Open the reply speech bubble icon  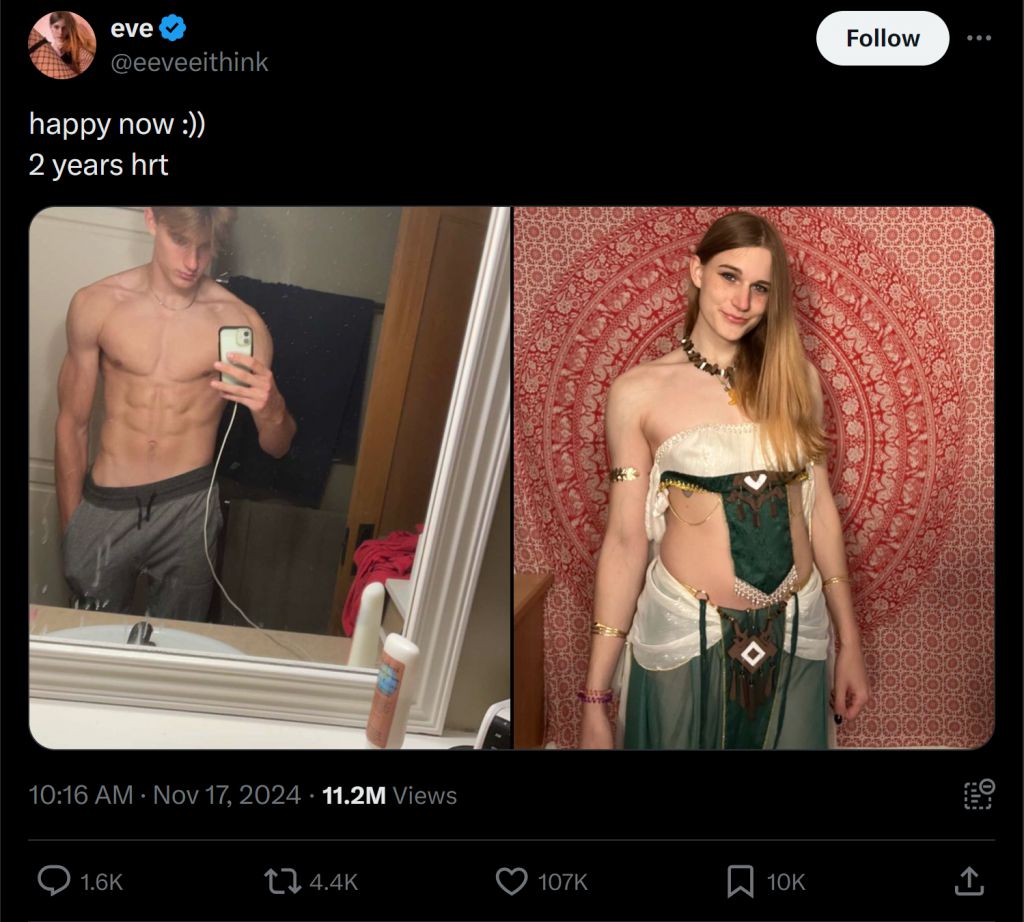pos(54,880)
